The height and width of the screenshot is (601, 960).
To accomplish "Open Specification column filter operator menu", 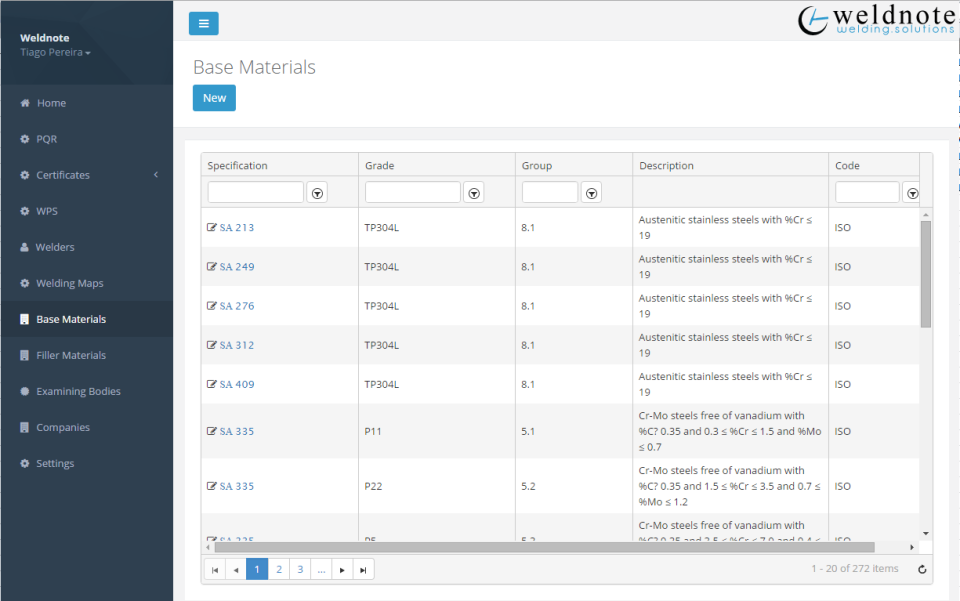I will tap(317, 193).
